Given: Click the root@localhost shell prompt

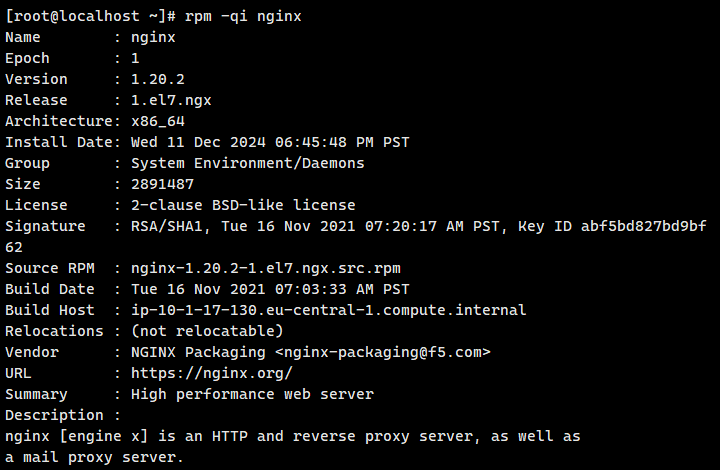Looking at the screenshot, I should click(90, 17).
